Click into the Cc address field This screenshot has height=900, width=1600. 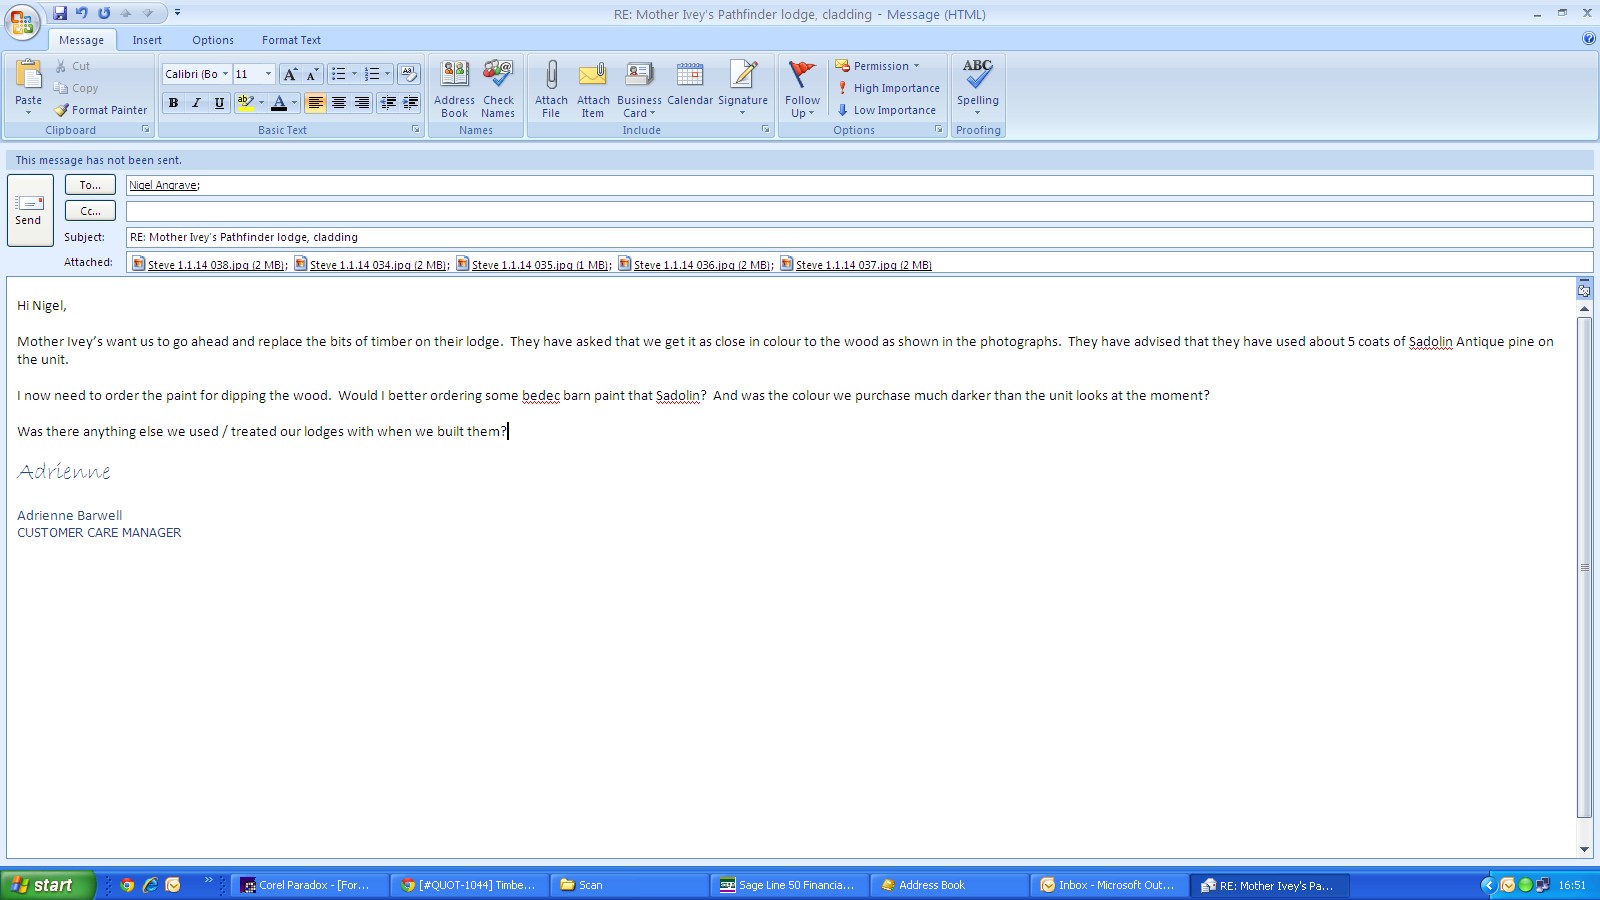coord(859,211)
